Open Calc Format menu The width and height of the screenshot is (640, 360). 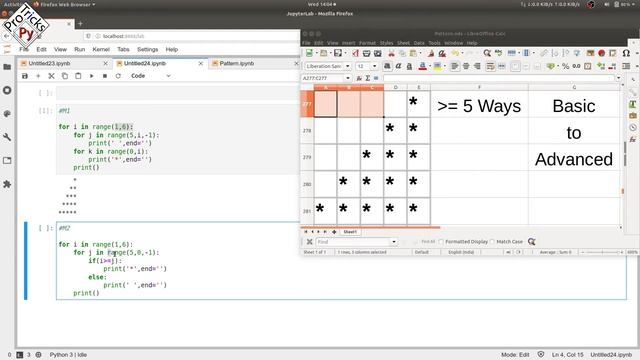(367, 43)
